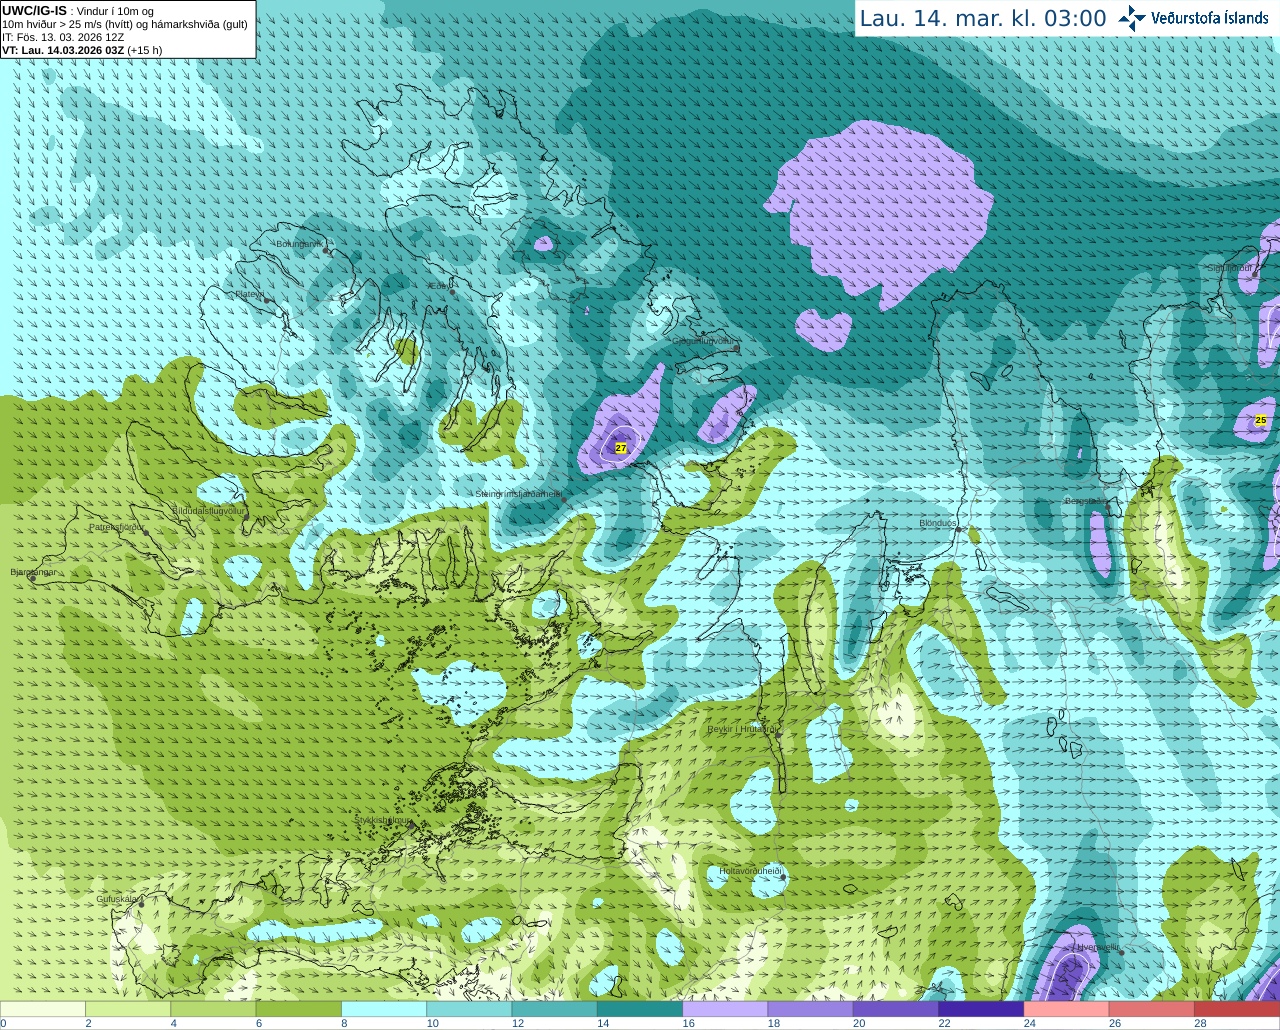Click the 10–12 m/s legend swatch
Image resolution: width=1280 pixels, height=1030 pixels.
click(469, 1009)
